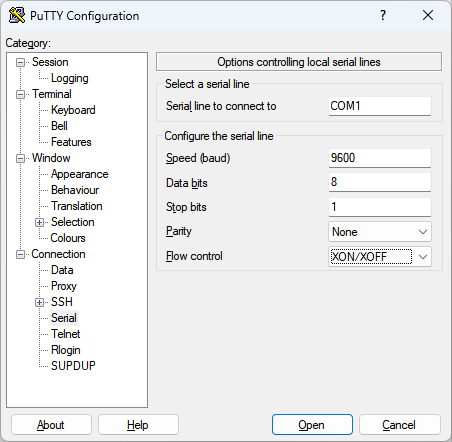Click the 'Serial line to connect to' label

pyautogui.click(x=221, y=106)
